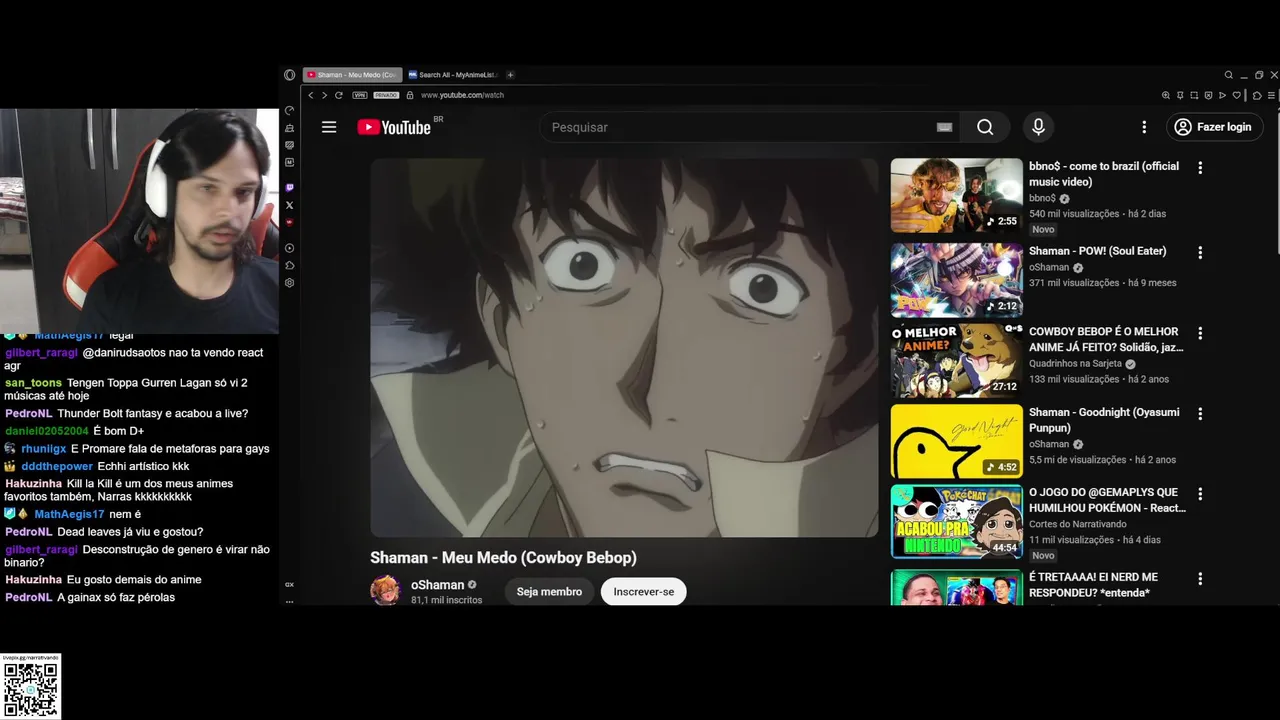The image size is (1280, 720).
Task: Open page zoom/find icon in address bar
Action: click(x=1166, y=95)
